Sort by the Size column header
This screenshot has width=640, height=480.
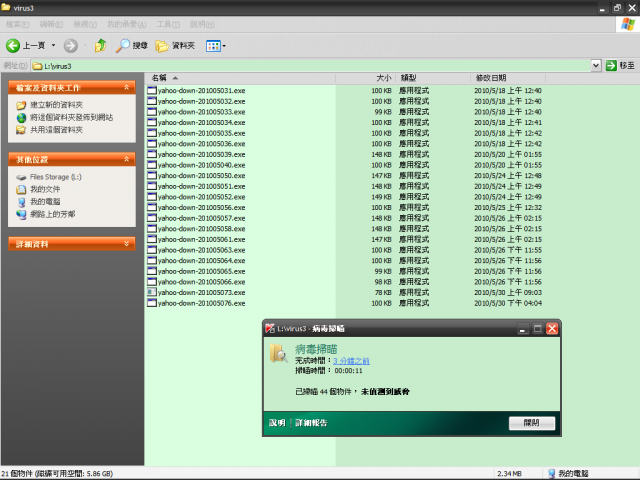click(x=365, y=78)
